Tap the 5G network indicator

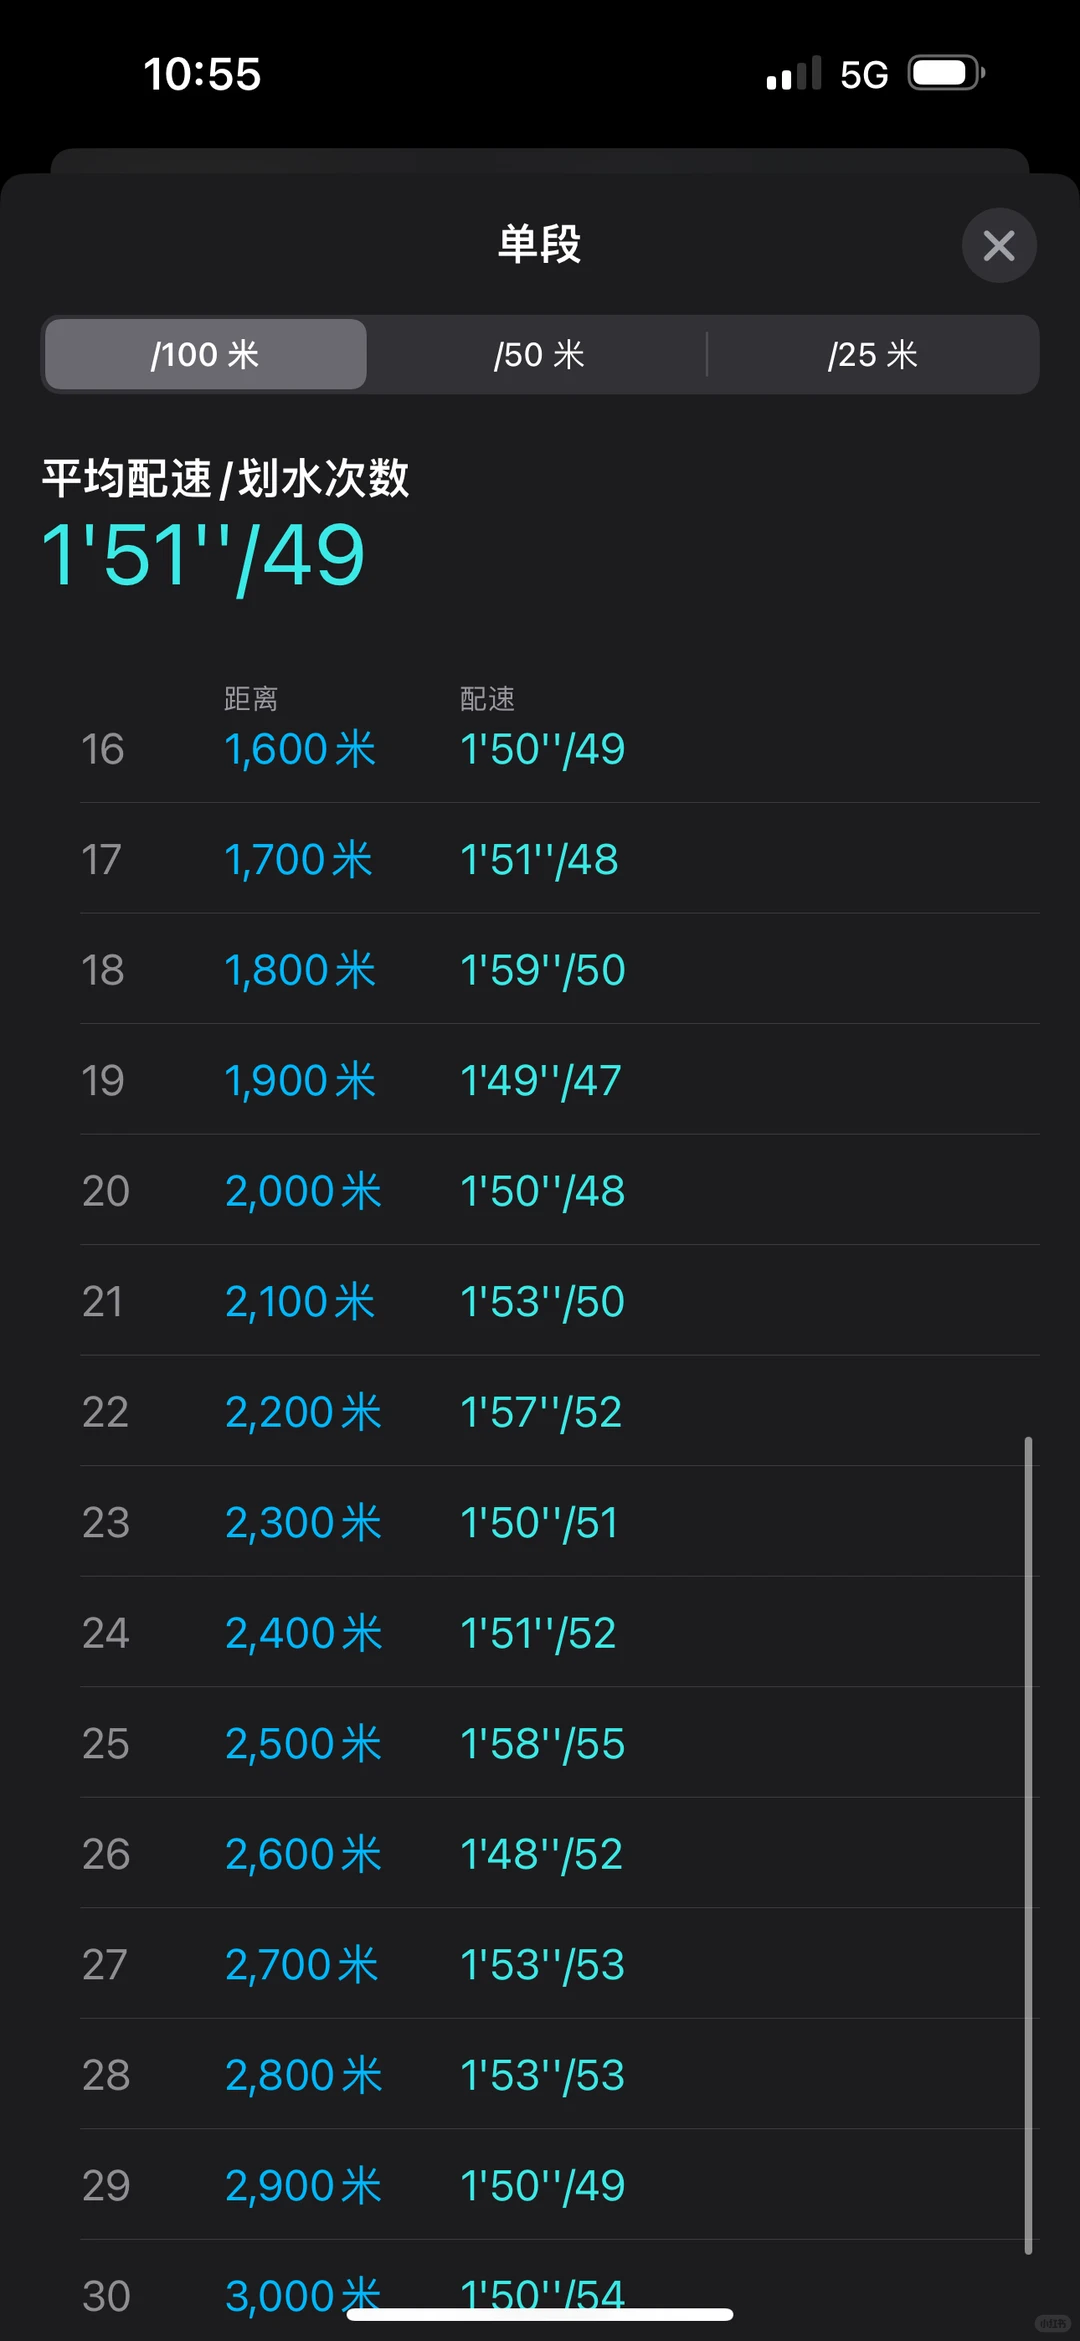point(864,74)
